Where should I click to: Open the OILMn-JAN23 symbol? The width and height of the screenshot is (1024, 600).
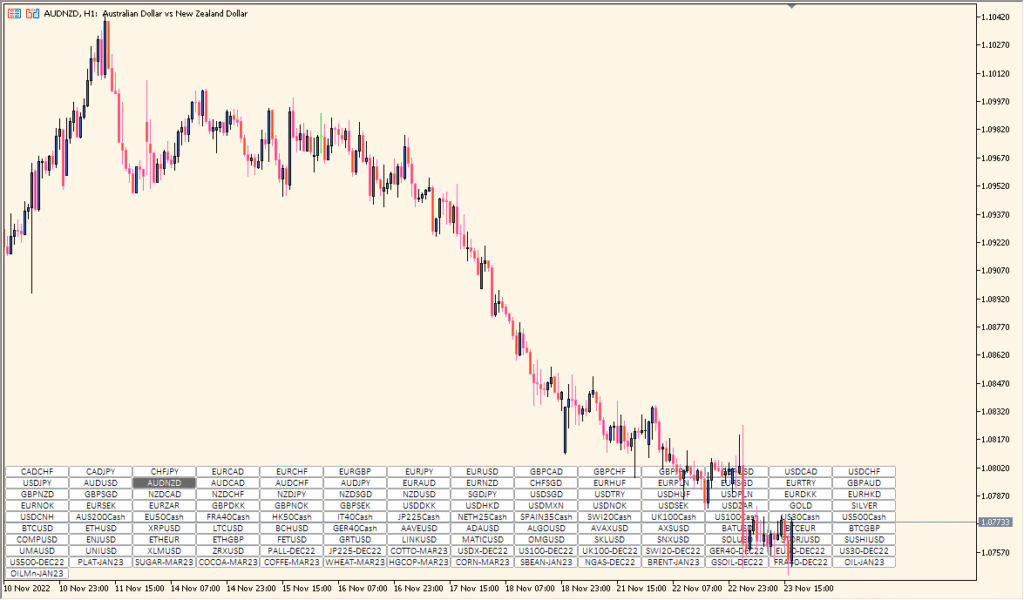click(37, 574)
